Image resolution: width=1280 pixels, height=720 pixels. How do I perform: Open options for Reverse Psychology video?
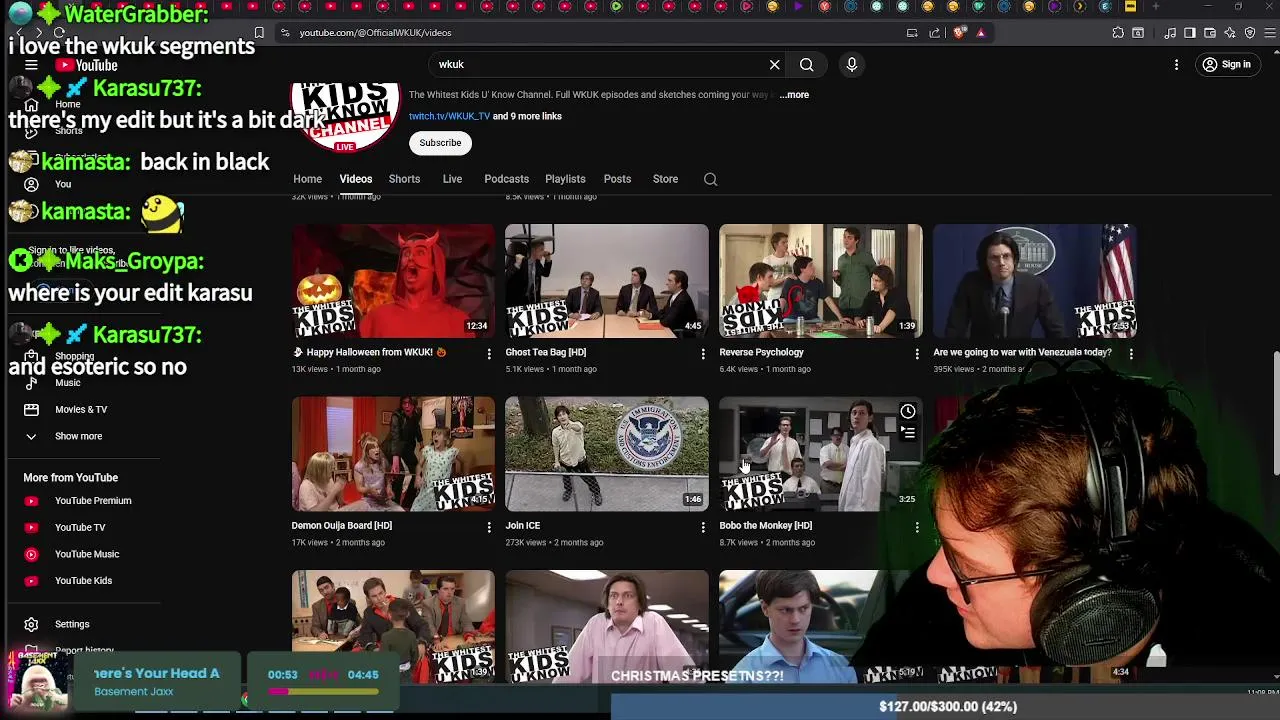(x=917, y=353)
